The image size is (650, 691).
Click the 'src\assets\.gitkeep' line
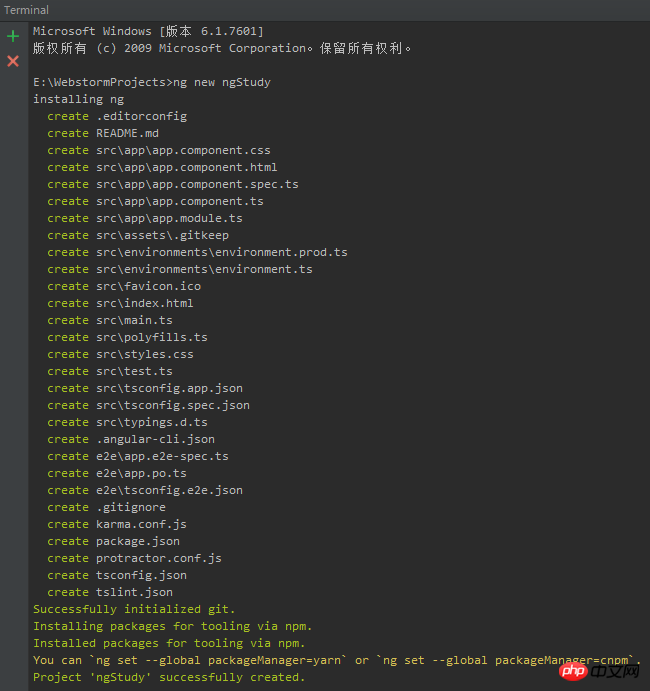click(138, 235)
